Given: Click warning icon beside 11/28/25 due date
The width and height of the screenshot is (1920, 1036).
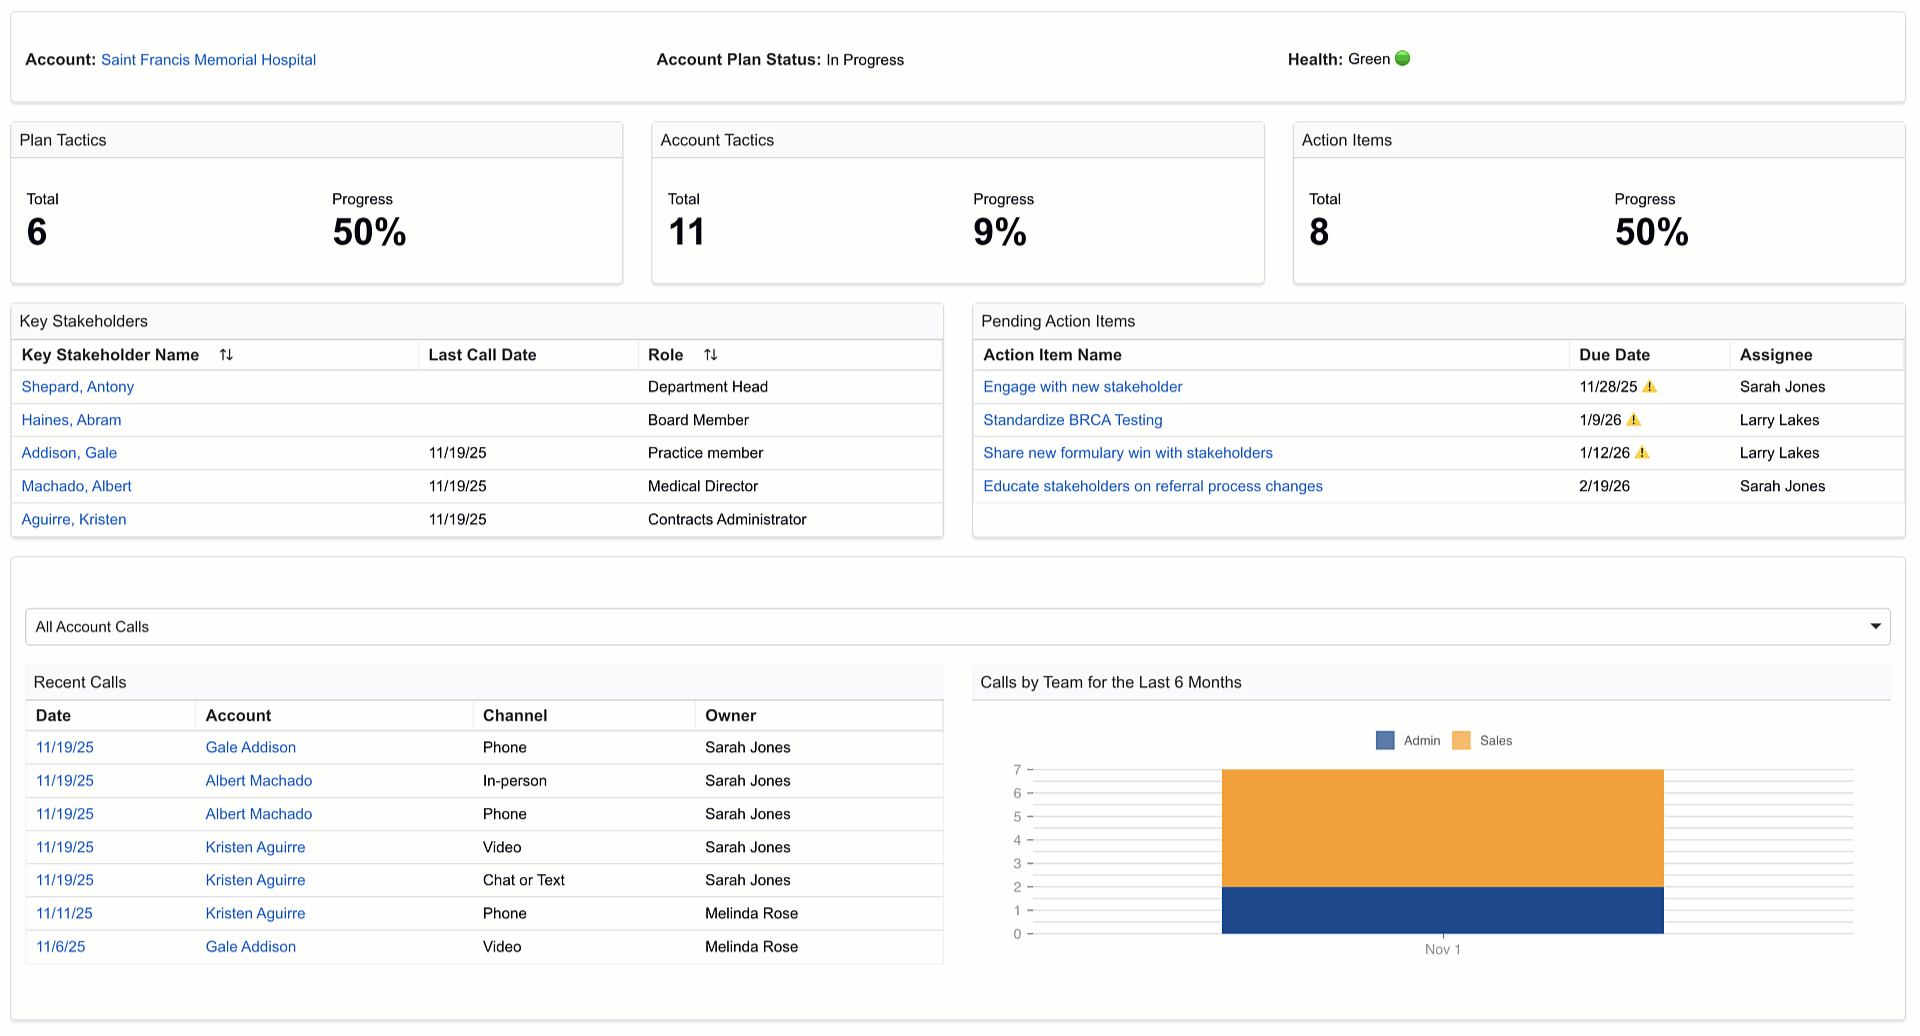Looking at the screenshot, I should (1650, 387).
